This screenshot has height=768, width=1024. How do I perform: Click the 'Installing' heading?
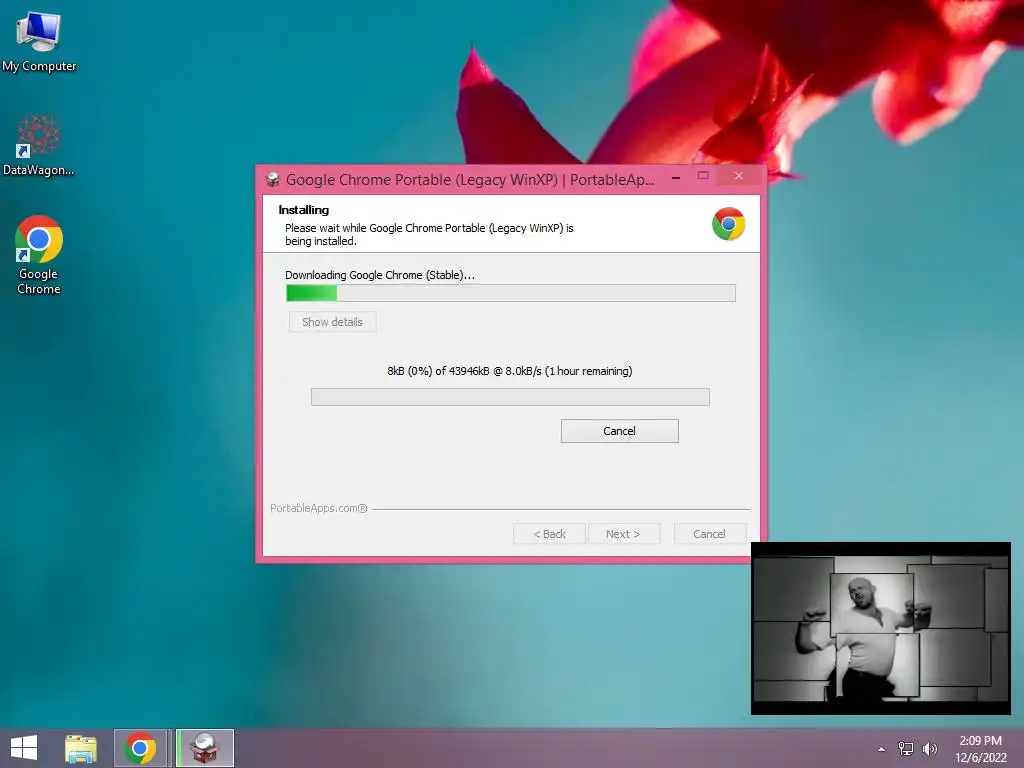pos(304,210)
